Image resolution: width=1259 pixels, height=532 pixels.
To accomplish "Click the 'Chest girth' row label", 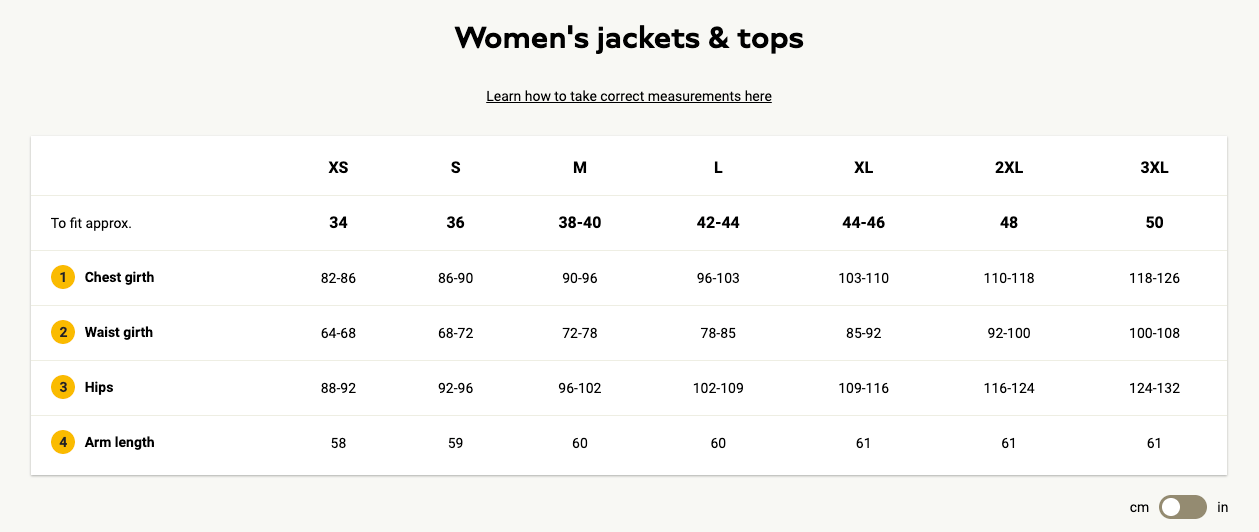I will (119, 277).
